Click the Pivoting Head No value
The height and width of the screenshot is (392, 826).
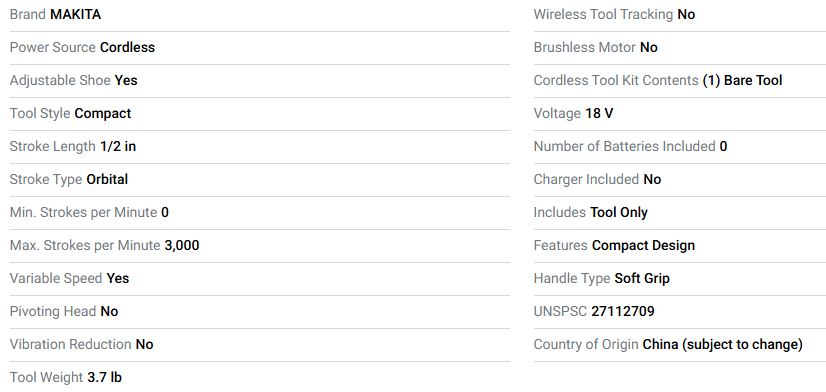pyautogui.click(x=109, y=312)
